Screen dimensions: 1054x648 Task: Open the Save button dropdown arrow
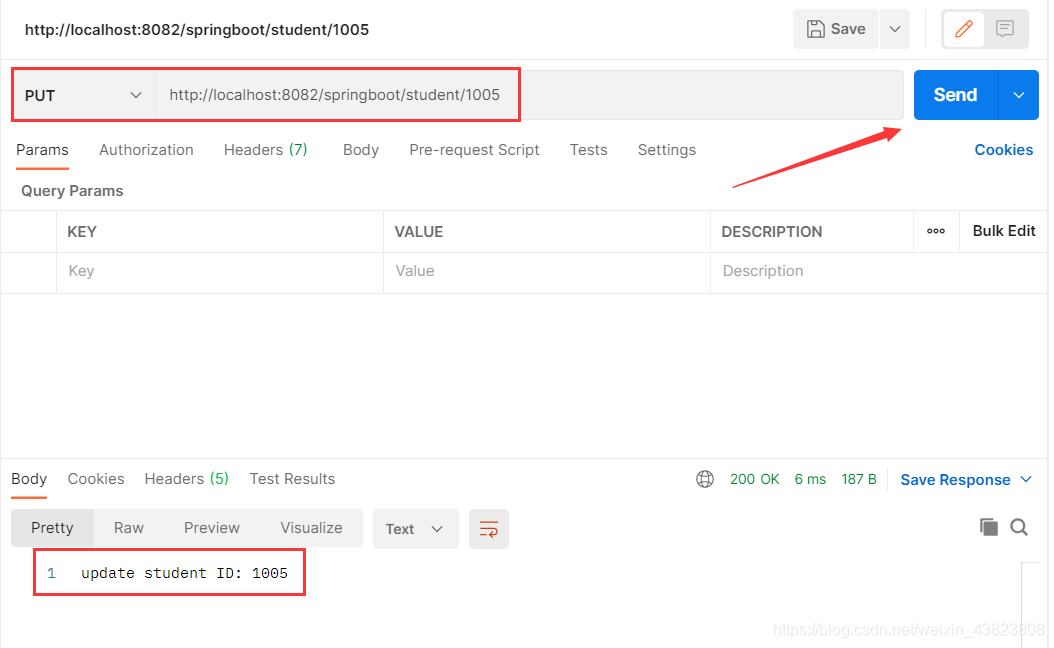tap(894, 29)
